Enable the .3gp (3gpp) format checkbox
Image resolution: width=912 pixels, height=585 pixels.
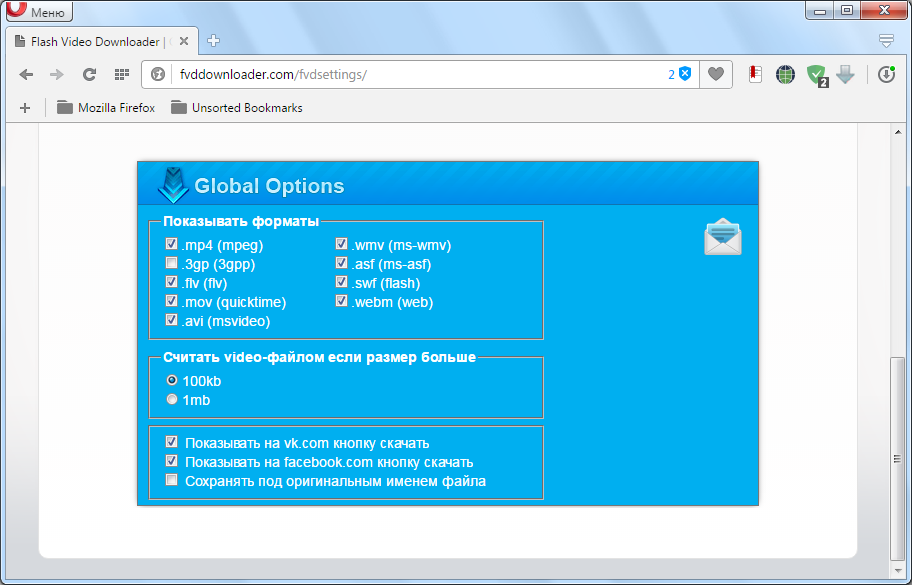pyautogui.click(x=172, y=264)
